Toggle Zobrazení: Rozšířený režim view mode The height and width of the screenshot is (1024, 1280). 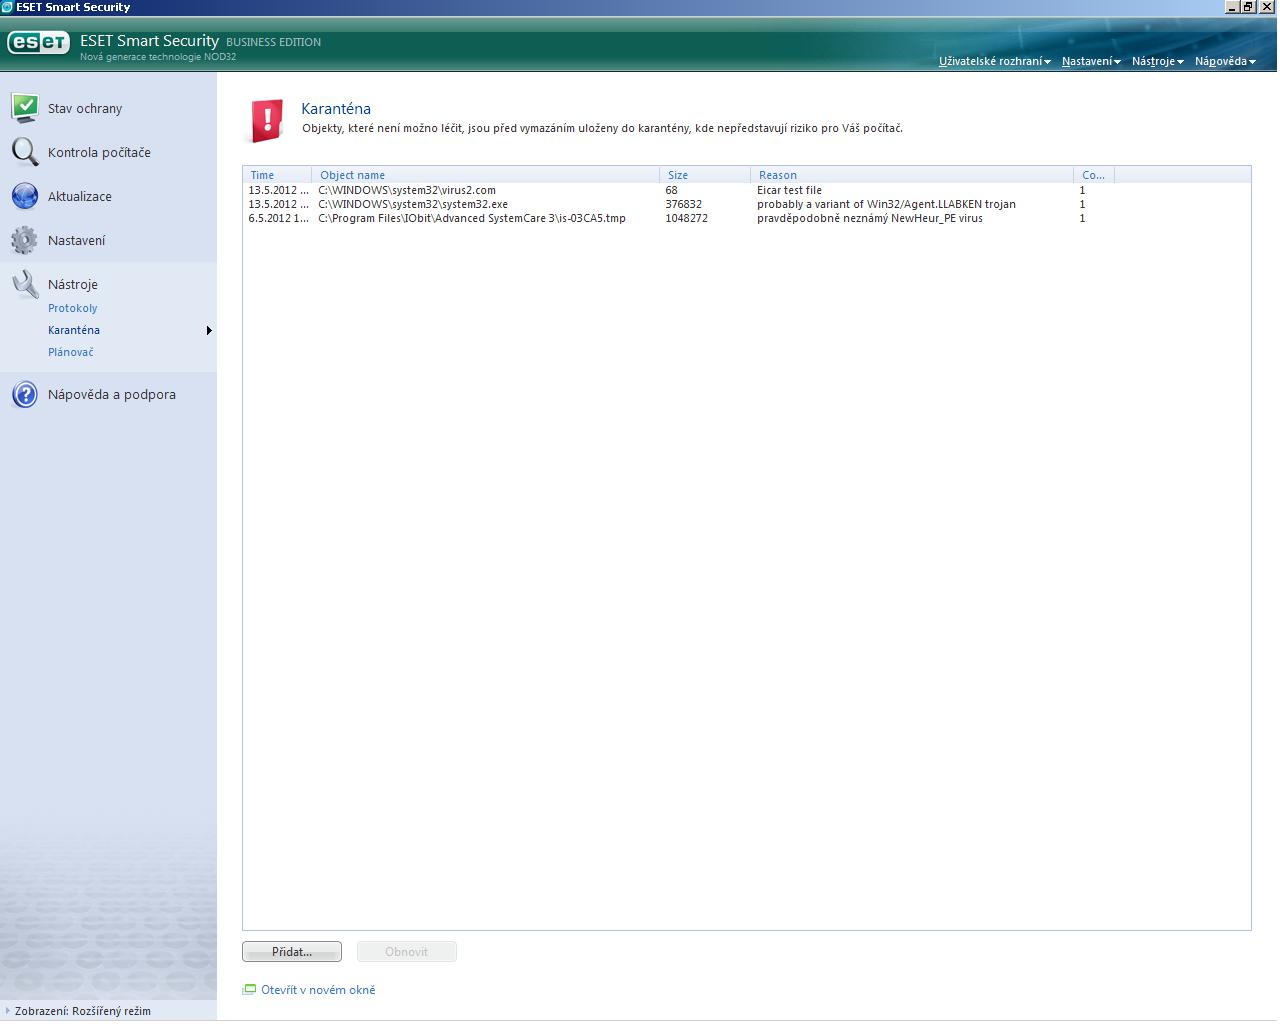tap(82, 1011)
